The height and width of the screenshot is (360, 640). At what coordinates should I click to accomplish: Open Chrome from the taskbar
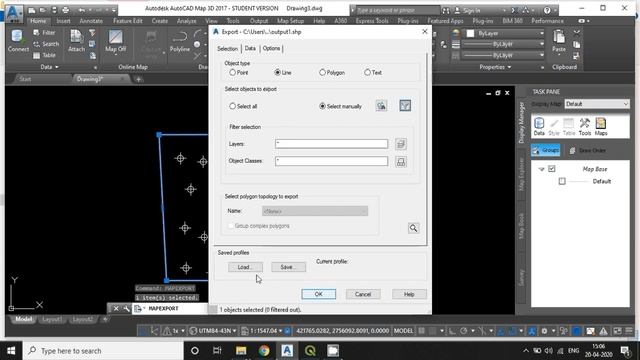pos(264,351)
